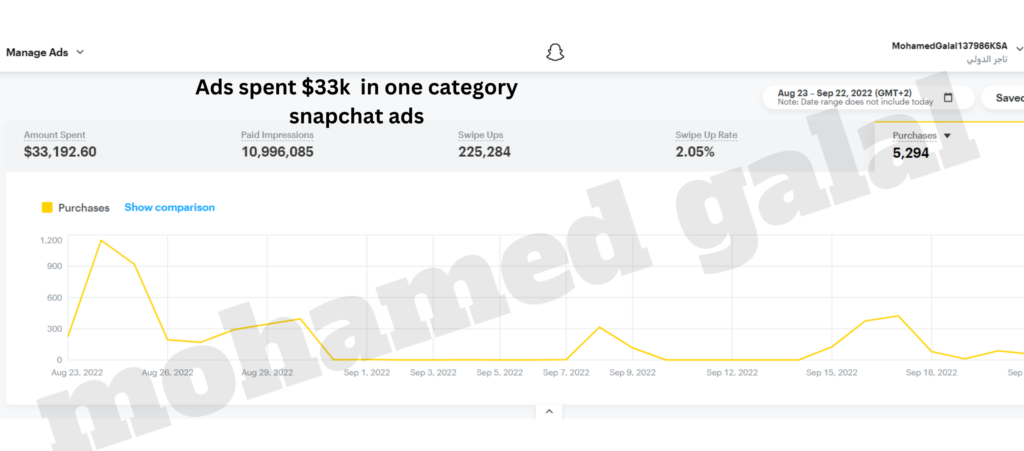The width and height of the screenshot is (1024, 451).
Task: Open the calendar icon in date range
Action: [x=948, y=98]
